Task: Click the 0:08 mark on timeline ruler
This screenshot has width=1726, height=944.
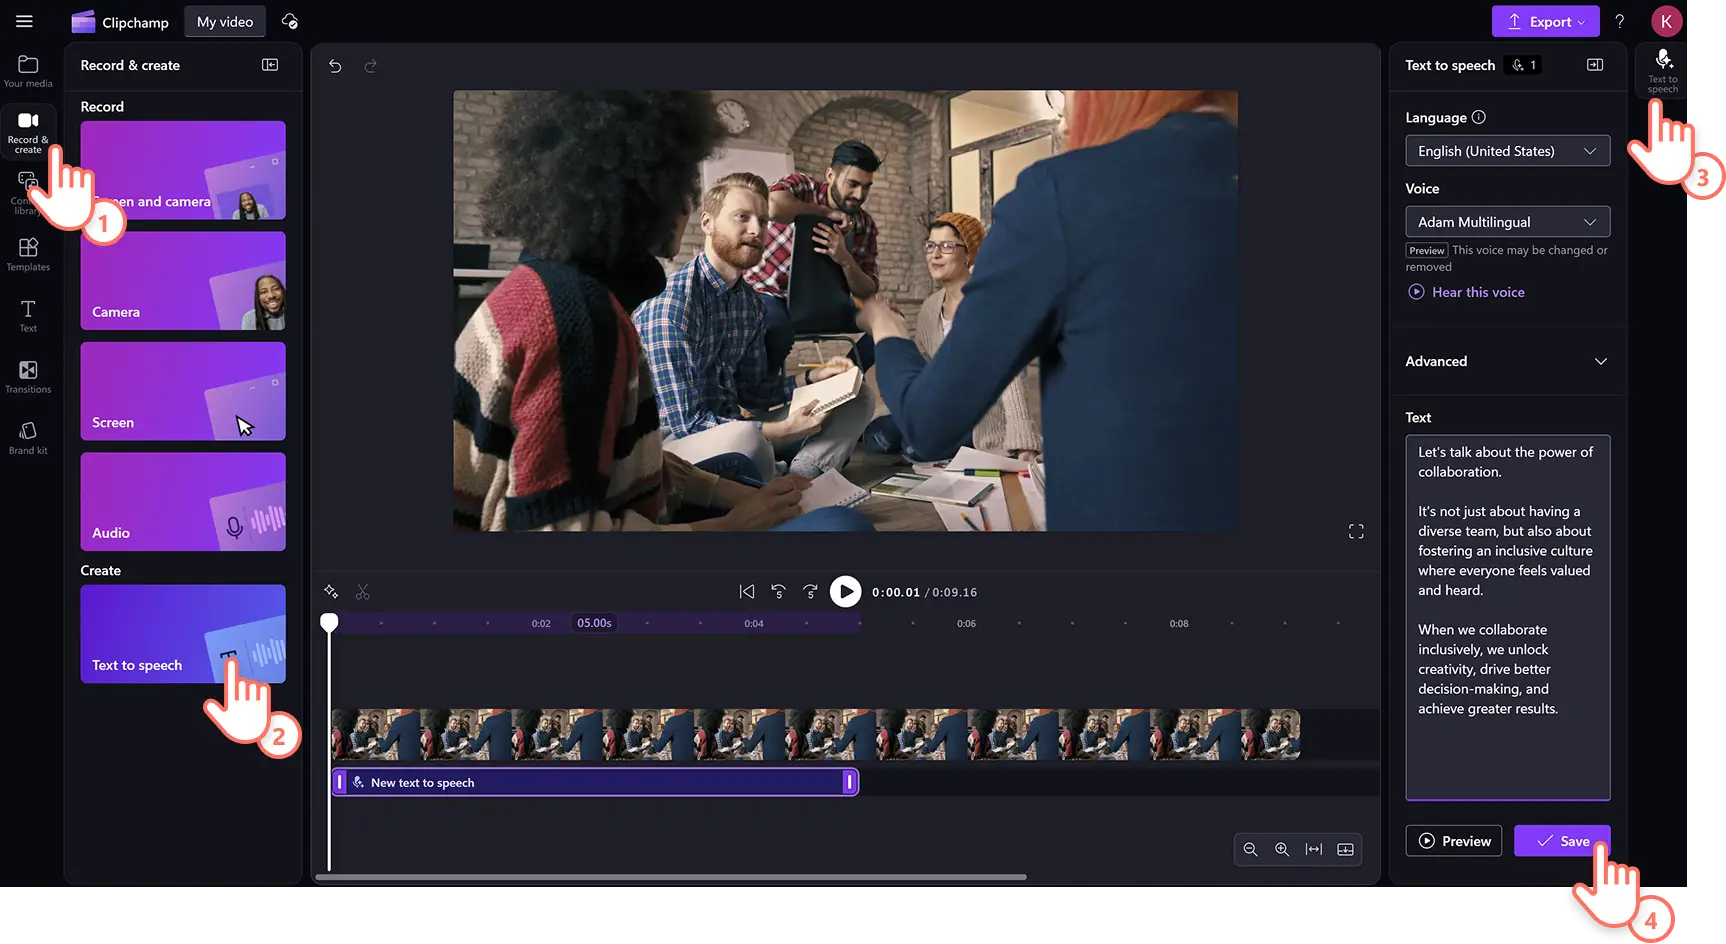Action: point(1179,623)
